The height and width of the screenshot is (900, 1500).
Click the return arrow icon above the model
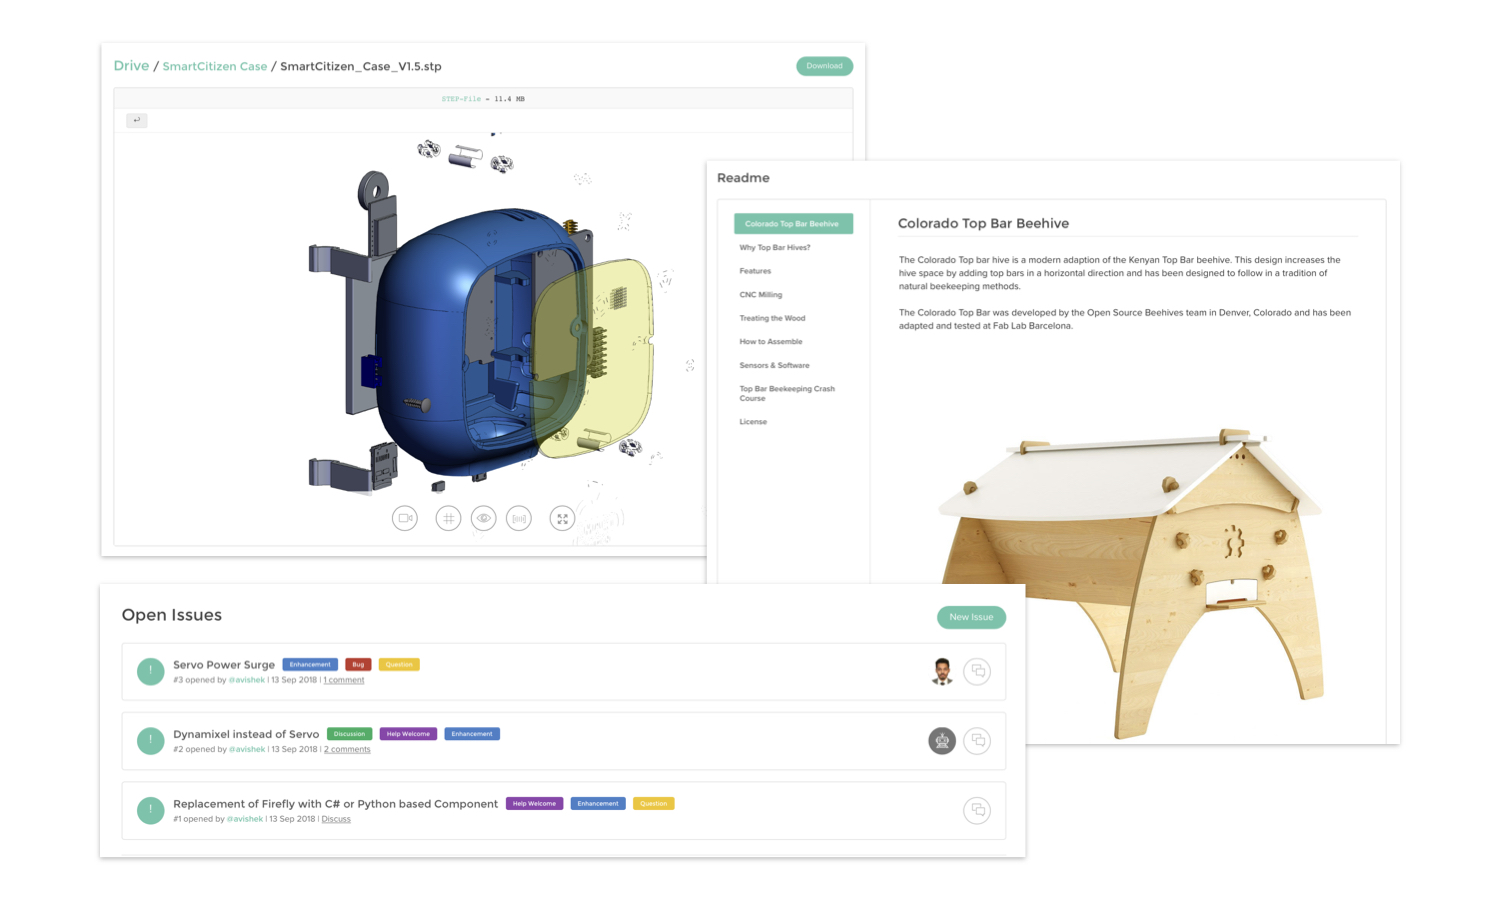tap(137, 120)
